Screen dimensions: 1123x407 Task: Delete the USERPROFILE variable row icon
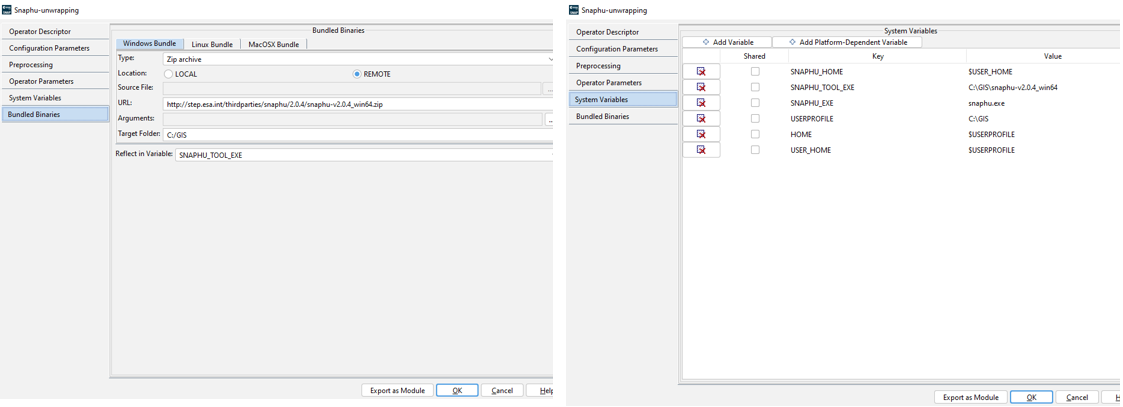pyautogui.click(x=701, y=118)
